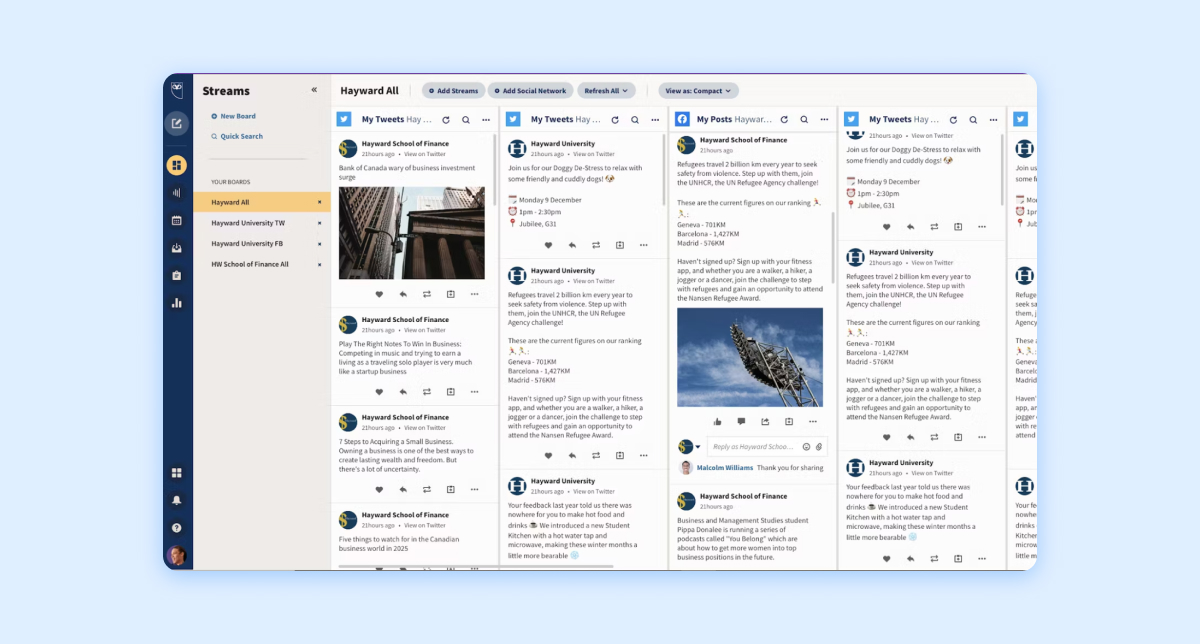Open View on Twitter for Bank of Canada tweet

tap(425, 155)
